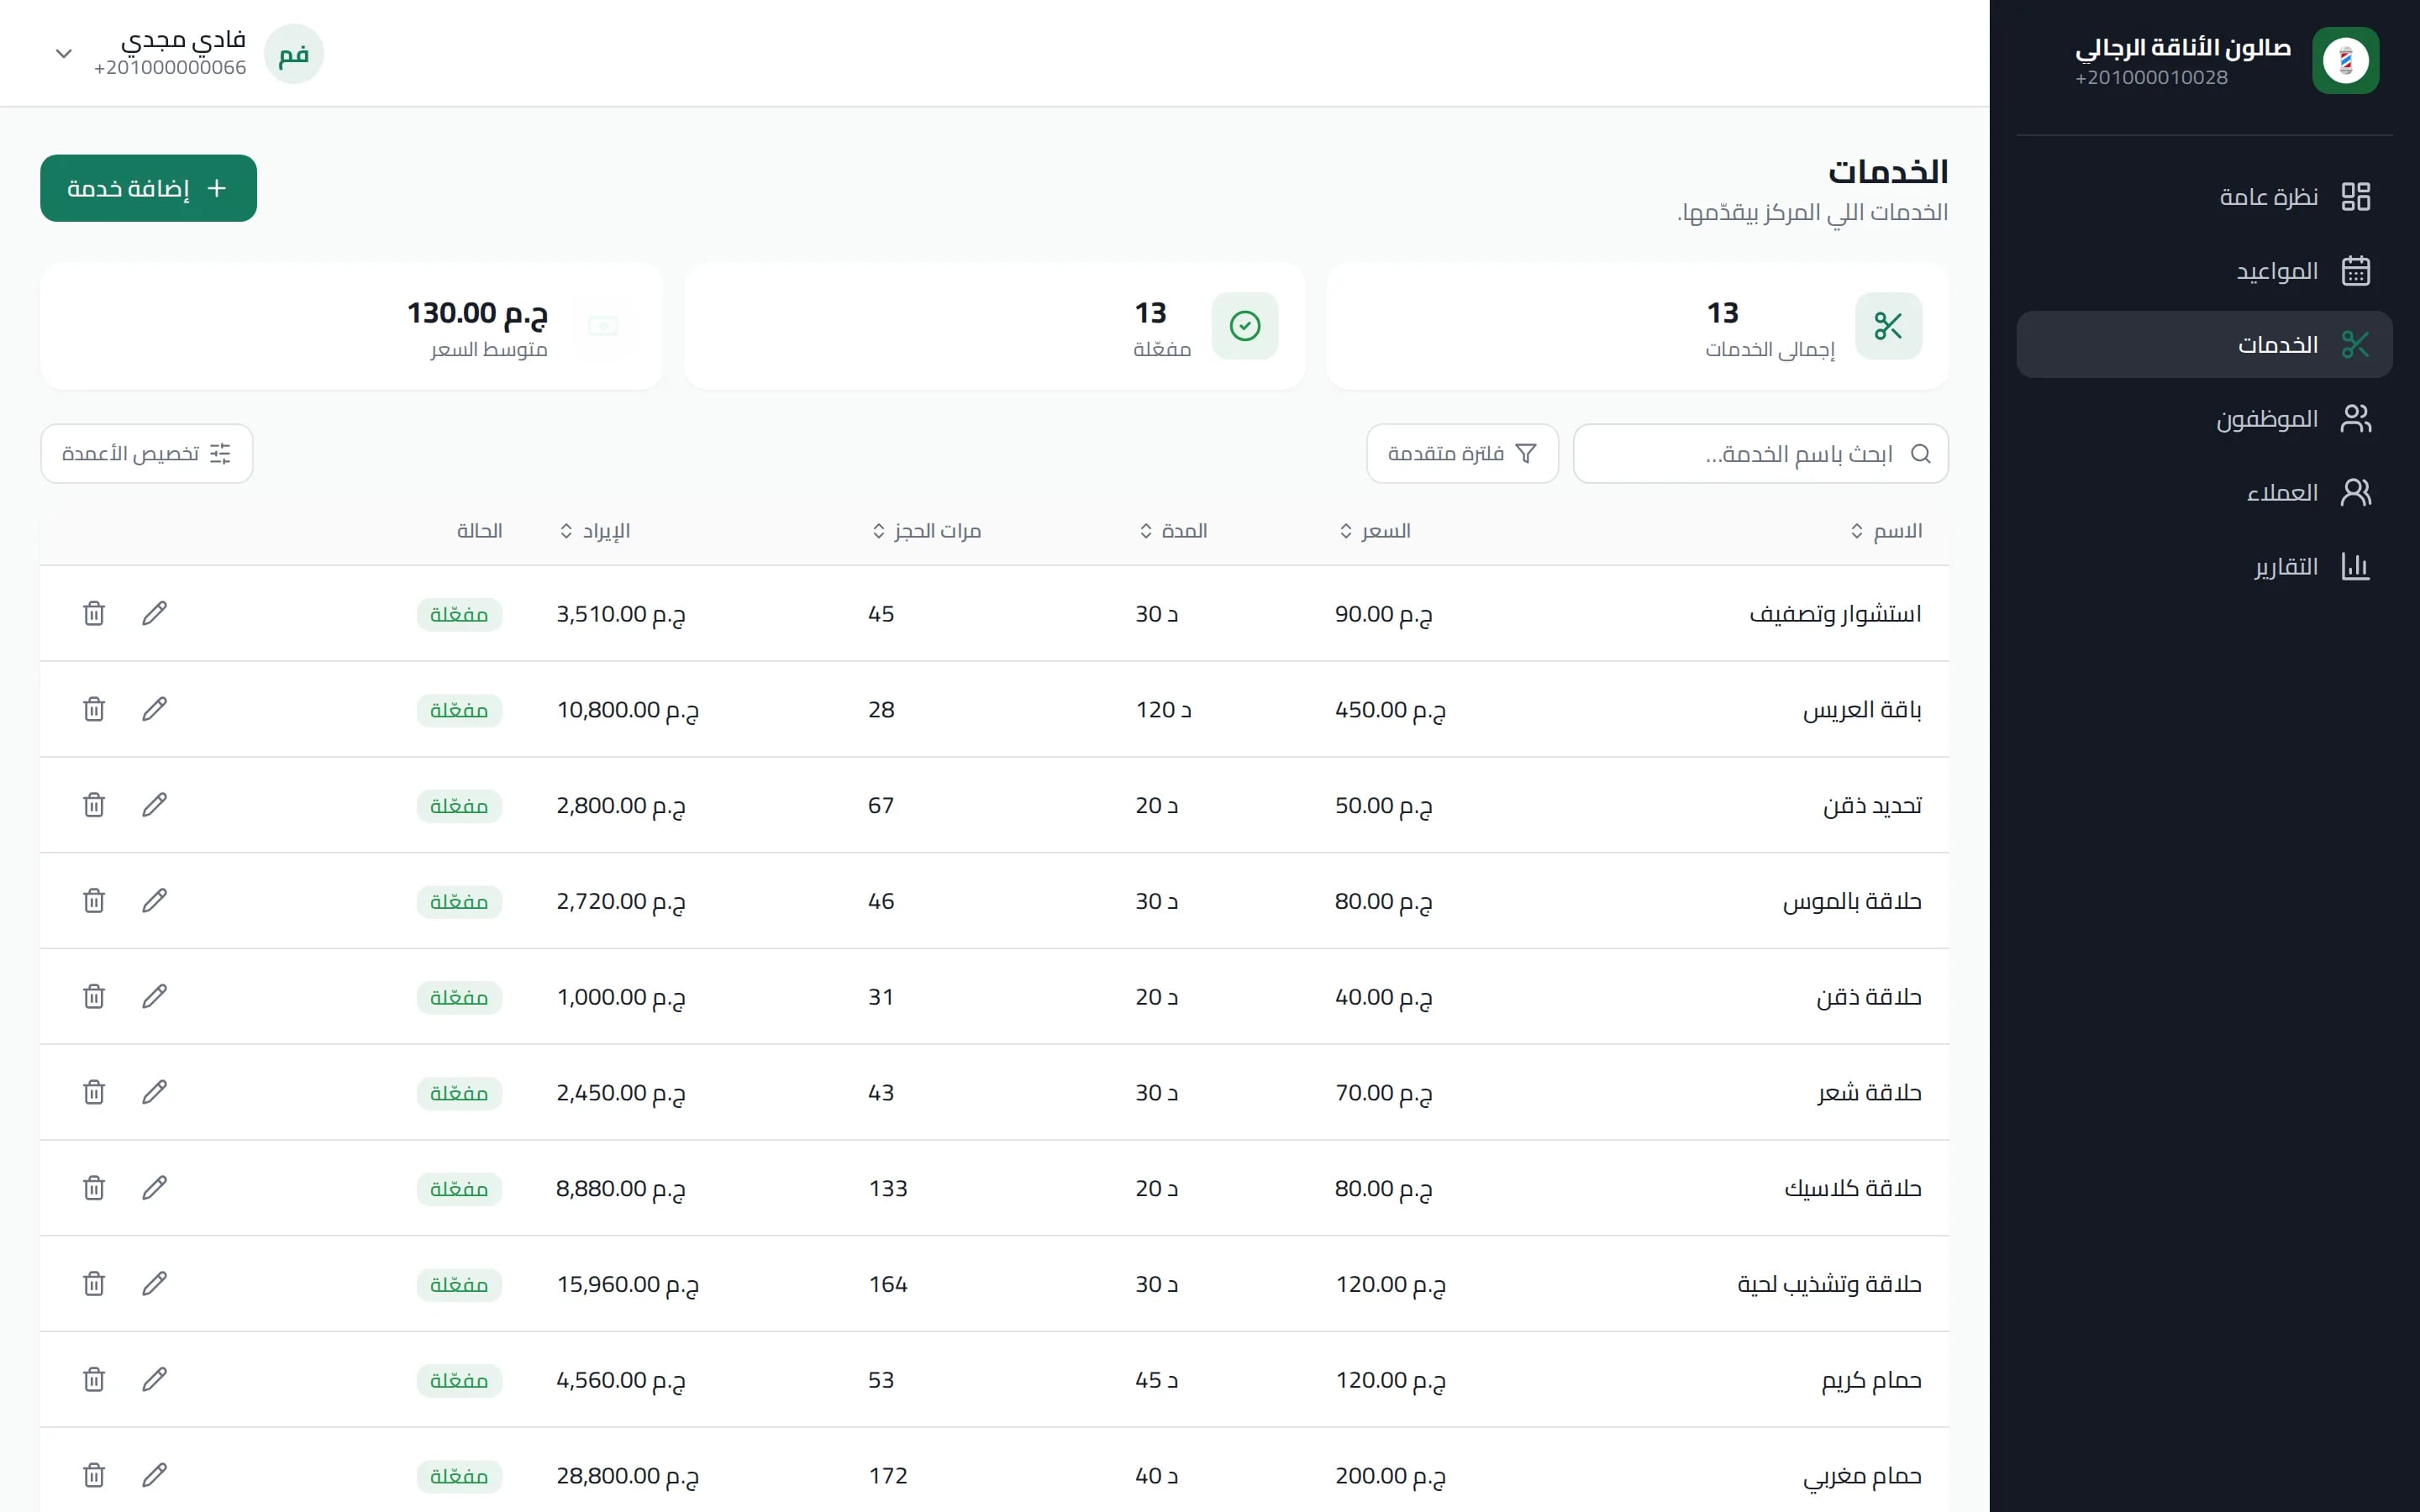Viewport: 2420px width, 1512px height.
Task: Click the 28,800.00 revenue value of حمام مغربي
Action: (x=628, y=1476)
